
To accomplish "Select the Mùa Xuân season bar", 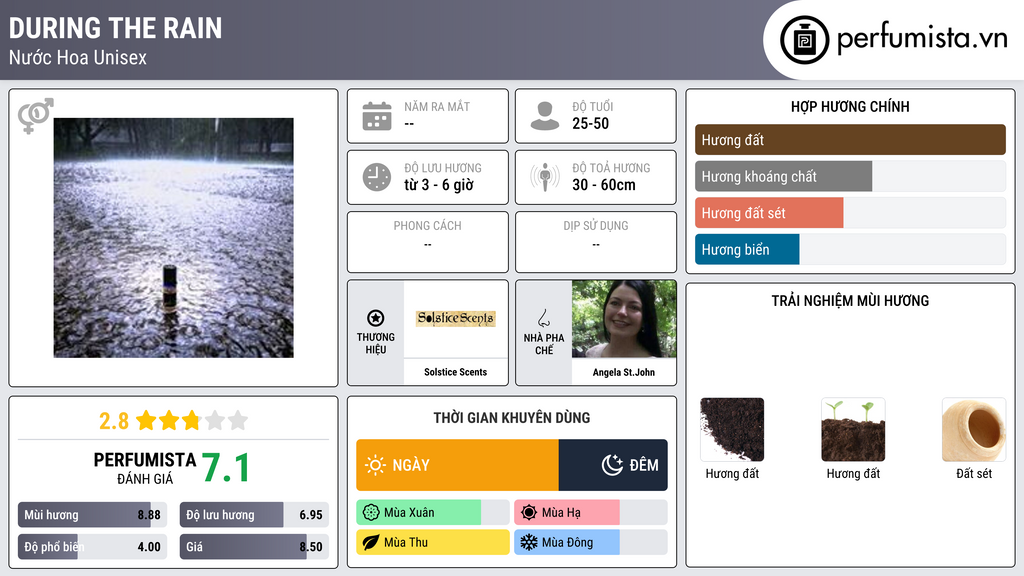I will [x=432, y=513].
